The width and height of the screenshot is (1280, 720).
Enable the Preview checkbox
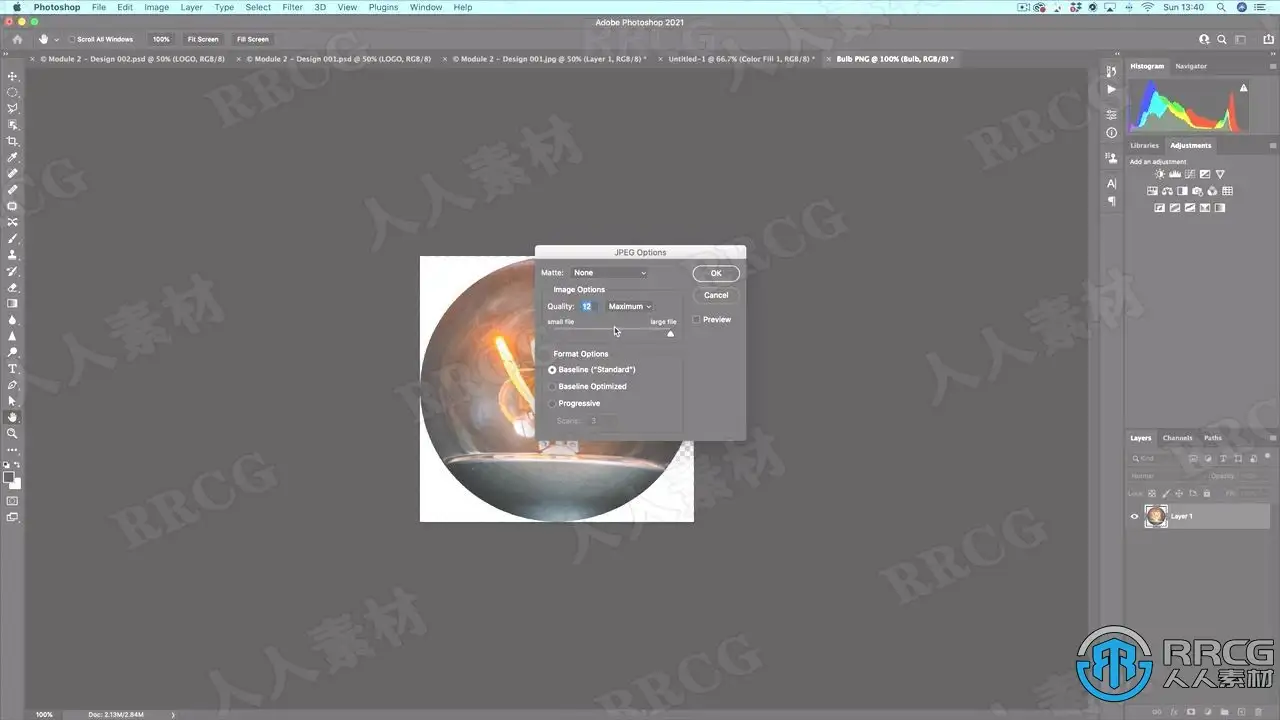click(696, 320)
